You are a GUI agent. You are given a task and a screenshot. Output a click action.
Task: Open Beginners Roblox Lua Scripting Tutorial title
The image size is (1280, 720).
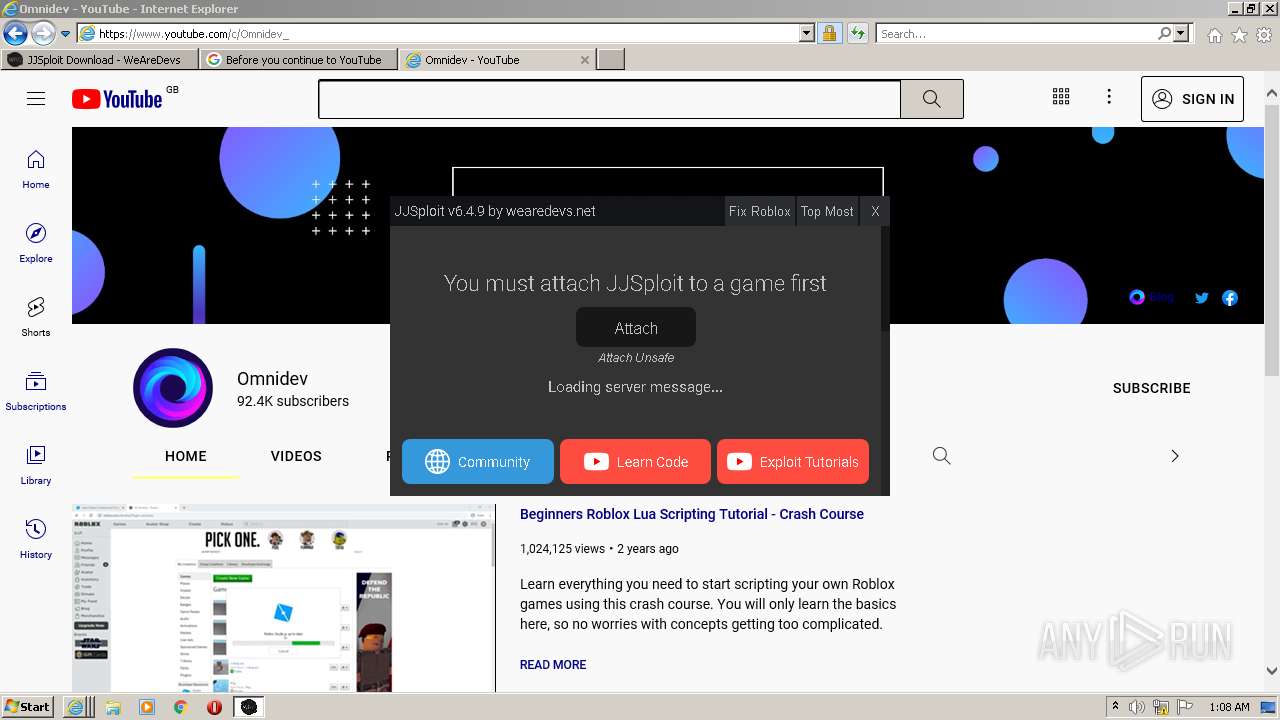pos(692,514)
